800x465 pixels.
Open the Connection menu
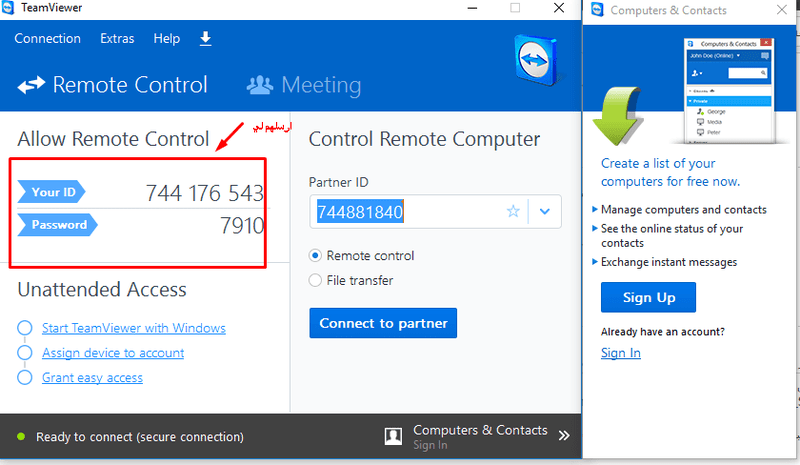pos(47,39)
